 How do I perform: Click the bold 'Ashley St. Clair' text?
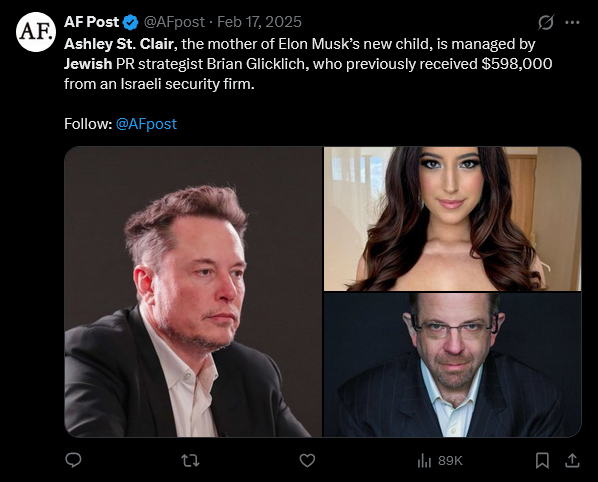click(x=119, y=44)
